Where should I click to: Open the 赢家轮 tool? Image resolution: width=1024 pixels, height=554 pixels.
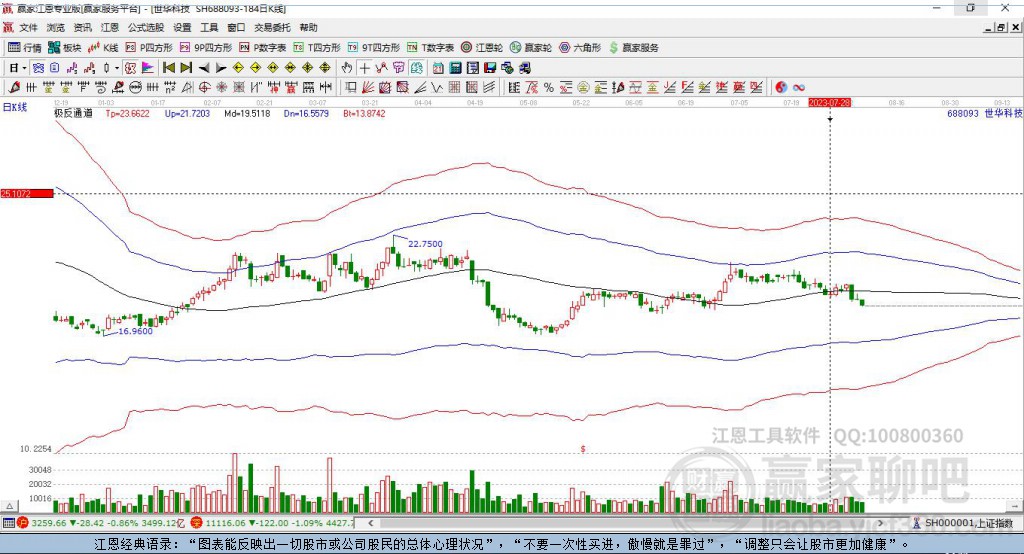[x=531, y=48]
